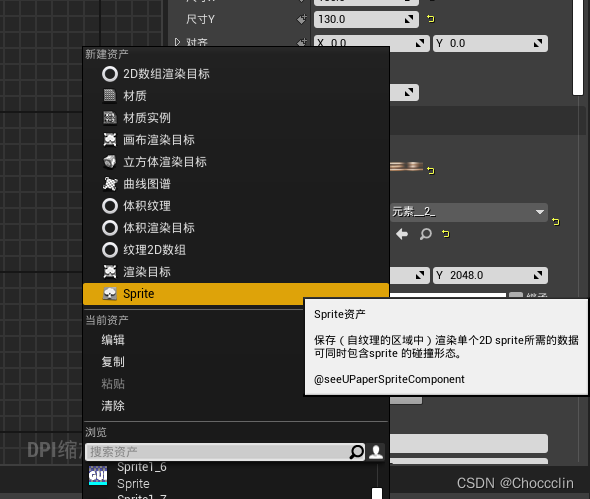The height and width of the screenshot is (499, 590).
Task: Click the 体积纹理 circle icon
Action: [x=110, y=206]
